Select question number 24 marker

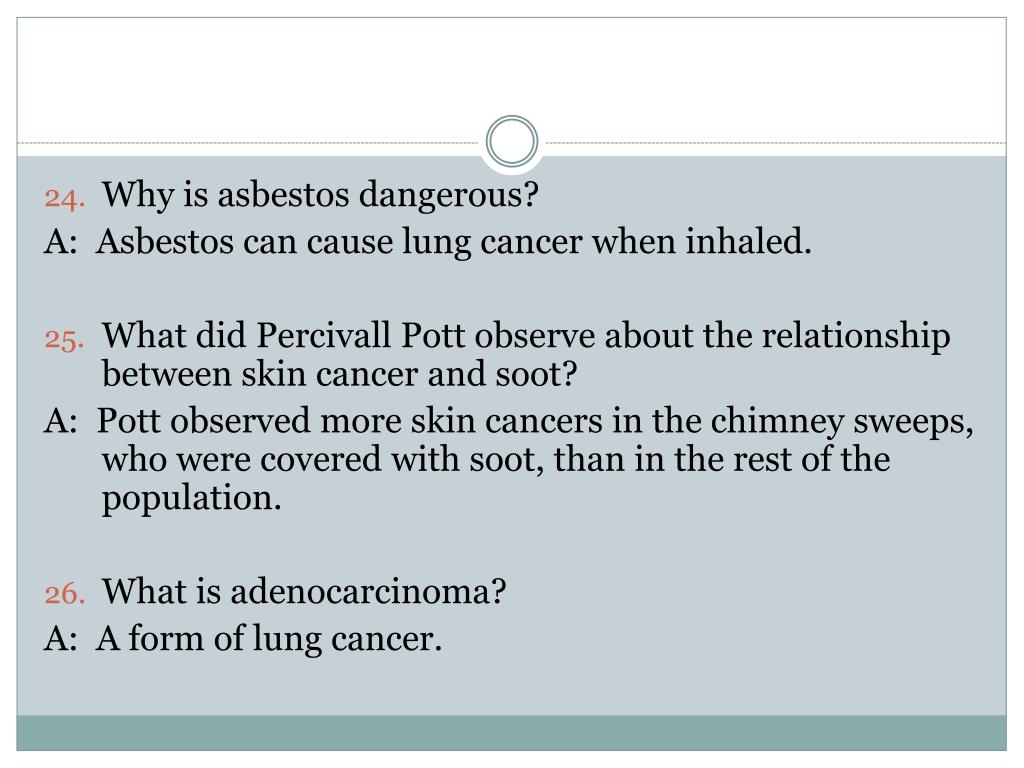pyautogui.click(x=65, y=198)
